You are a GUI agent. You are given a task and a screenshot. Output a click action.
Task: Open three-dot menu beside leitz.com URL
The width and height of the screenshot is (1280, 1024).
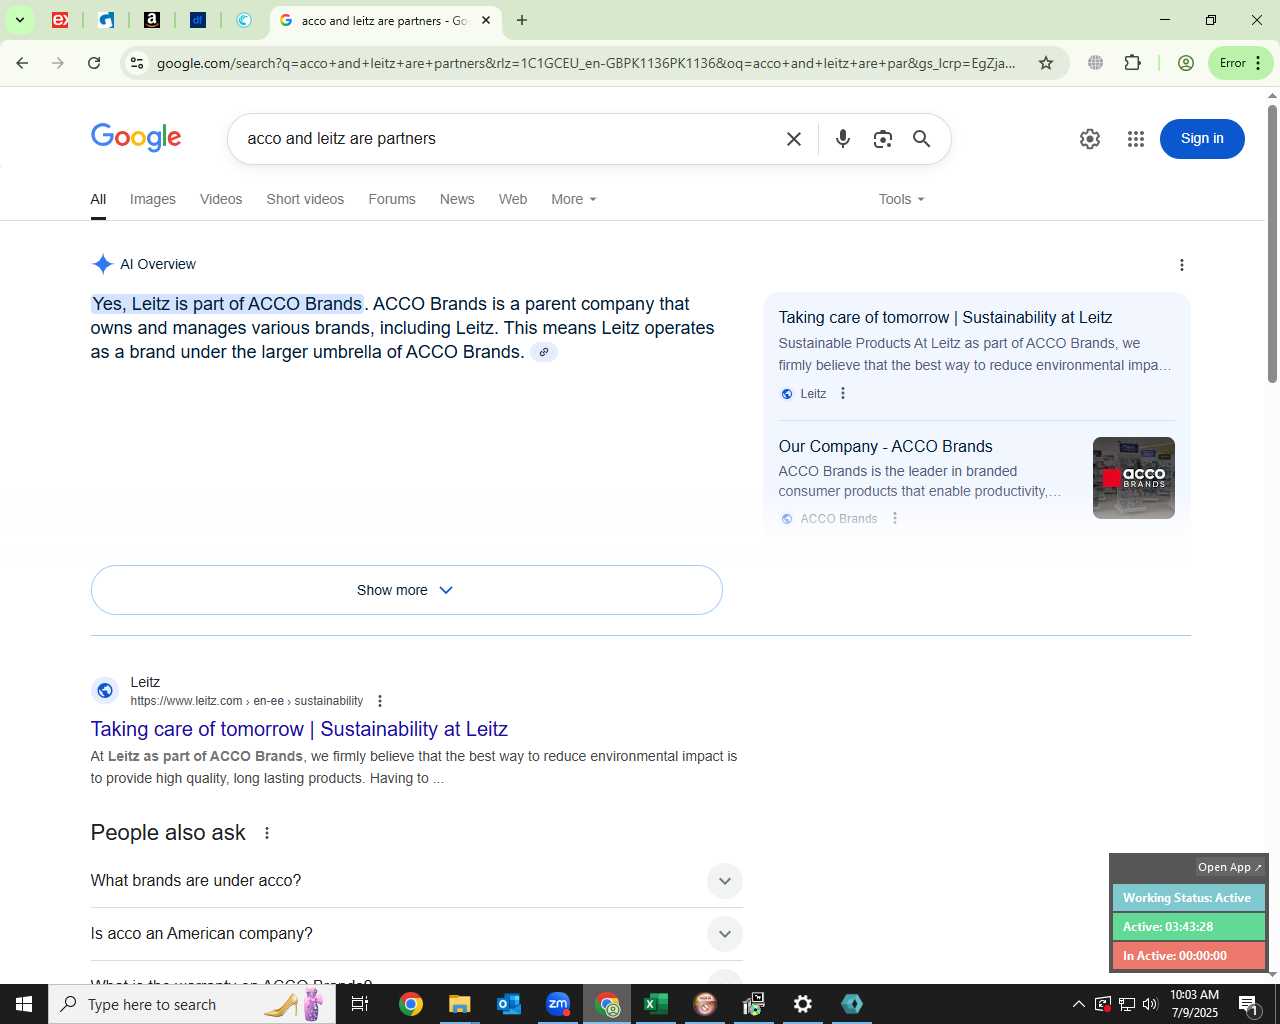380,701
